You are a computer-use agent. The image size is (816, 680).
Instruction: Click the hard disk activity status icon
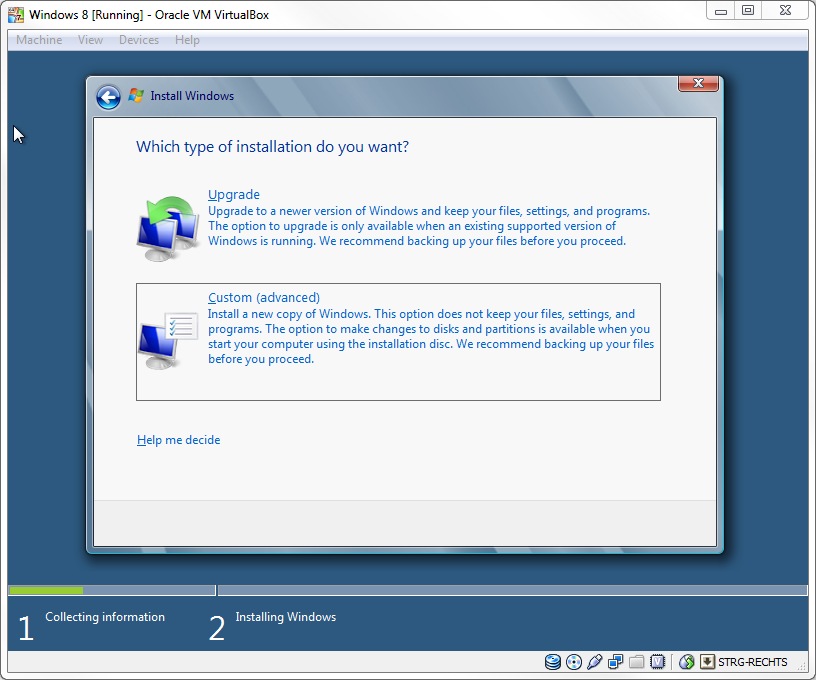[x=553, y=662]
